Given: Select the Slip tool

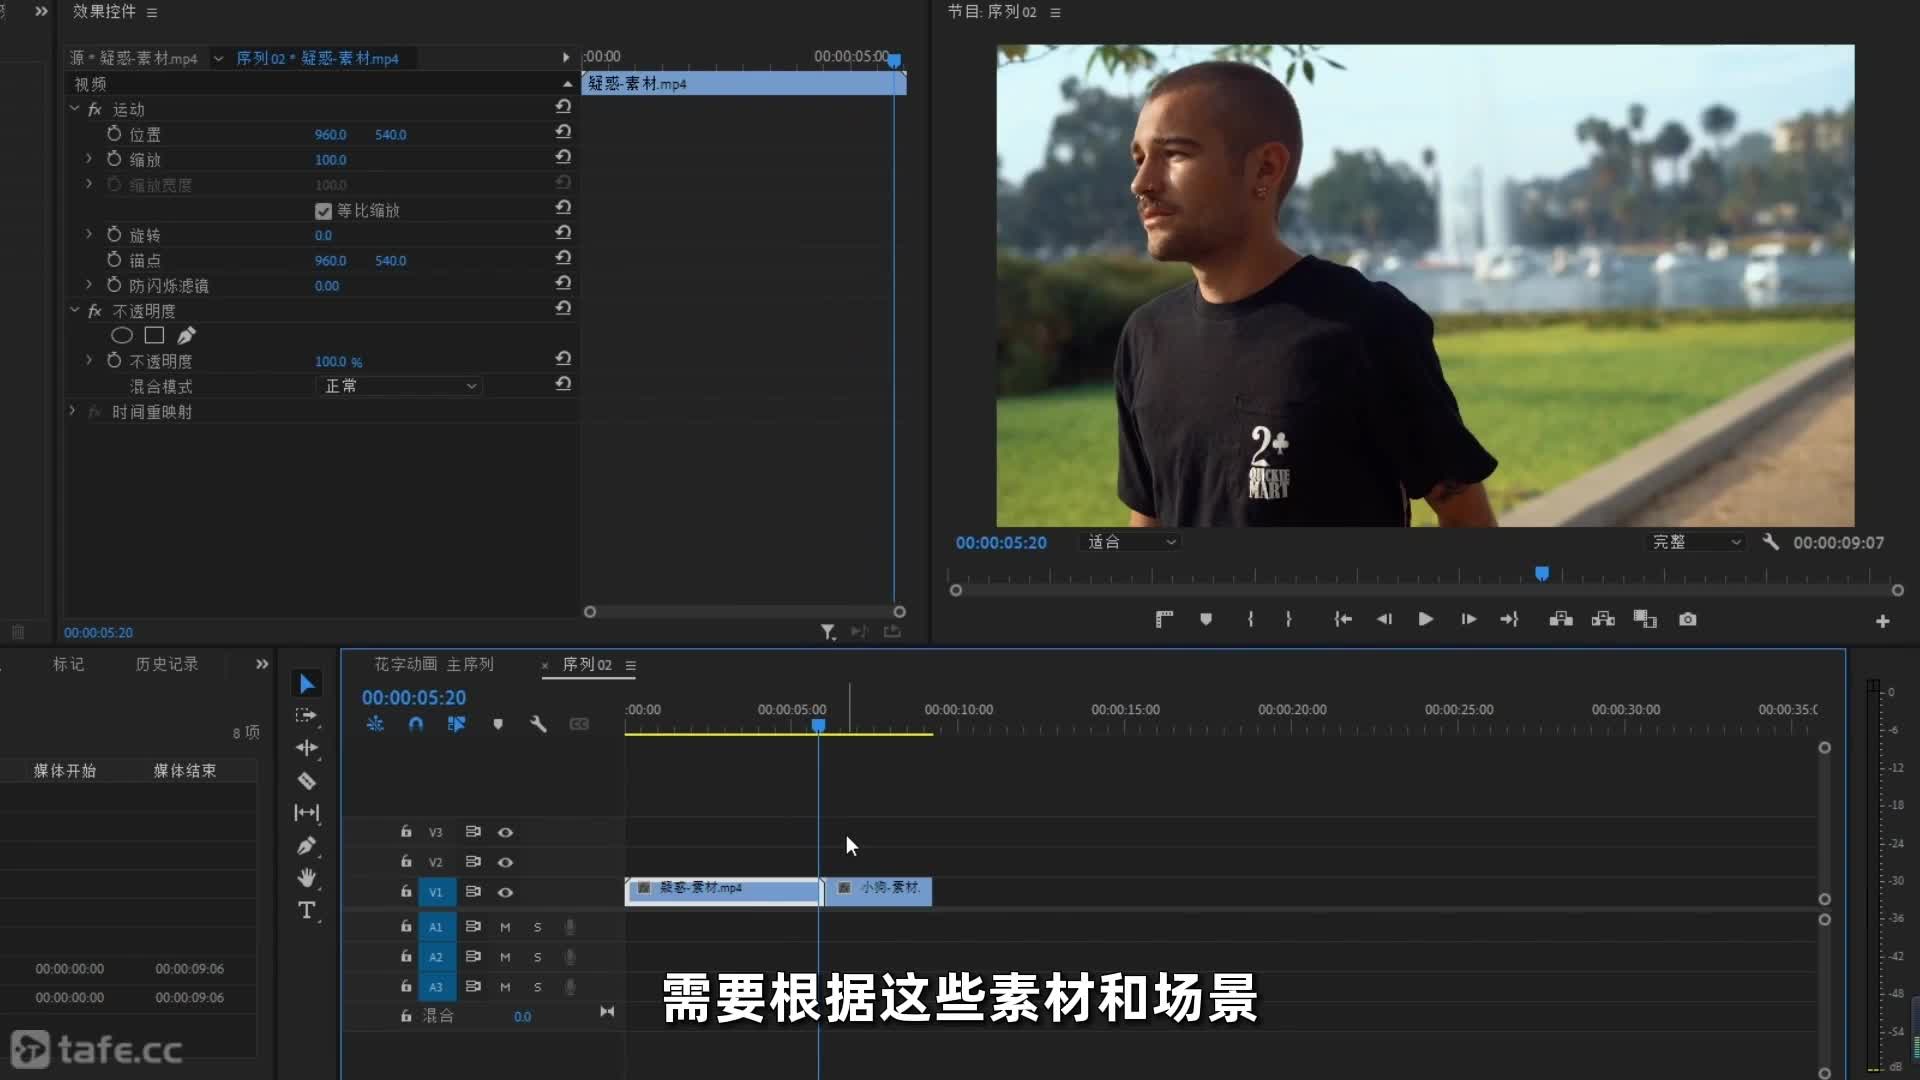Looking at the screenshot, I should [307, 813].
